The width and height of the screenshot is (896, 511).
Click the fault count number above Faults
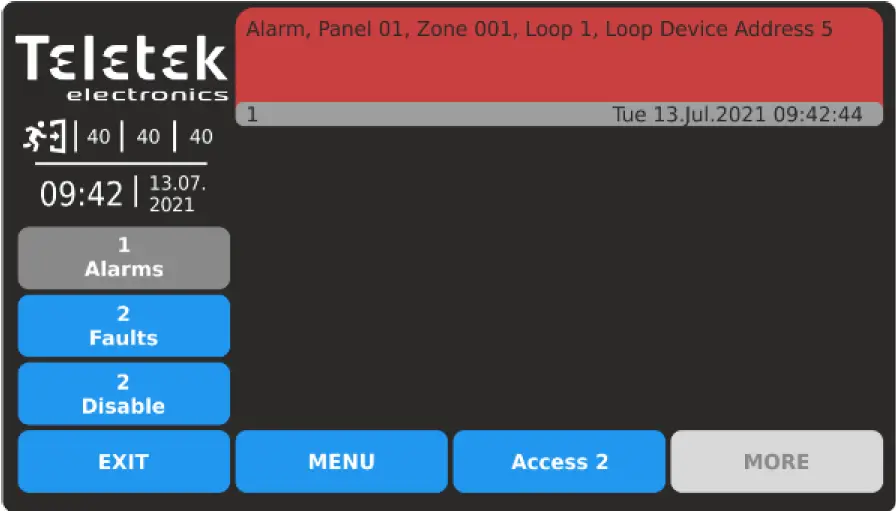(123, 313)
